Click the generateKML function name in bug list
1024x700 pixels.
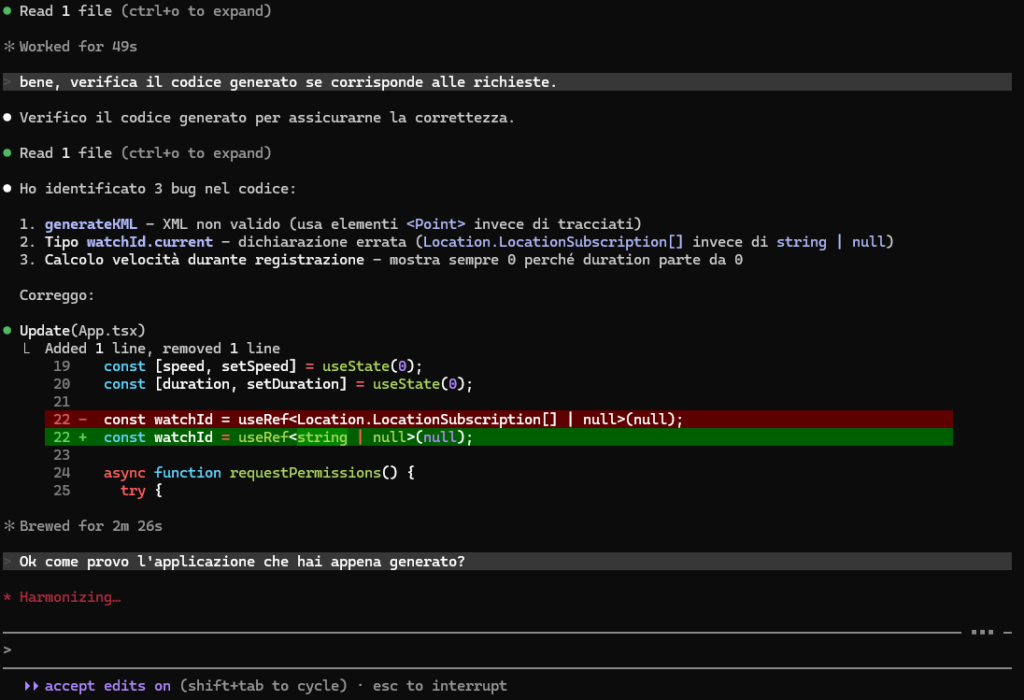(x=90, y=224)
